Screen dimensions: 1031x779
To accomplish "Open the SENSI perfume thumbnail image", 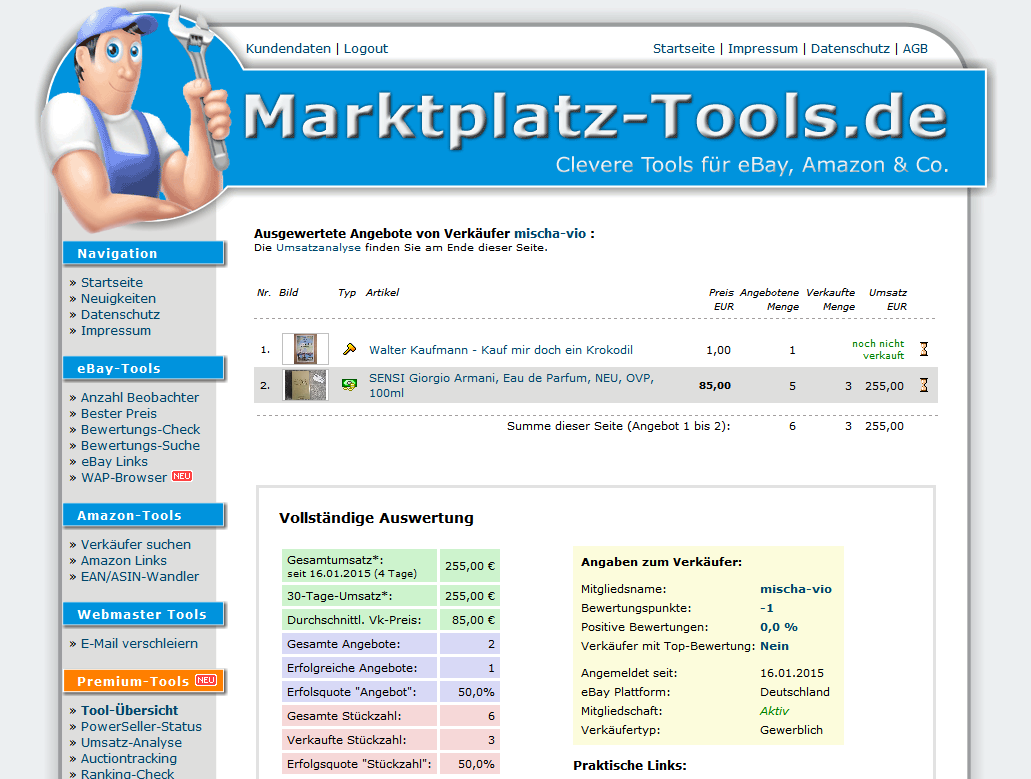I will point(305,385).
